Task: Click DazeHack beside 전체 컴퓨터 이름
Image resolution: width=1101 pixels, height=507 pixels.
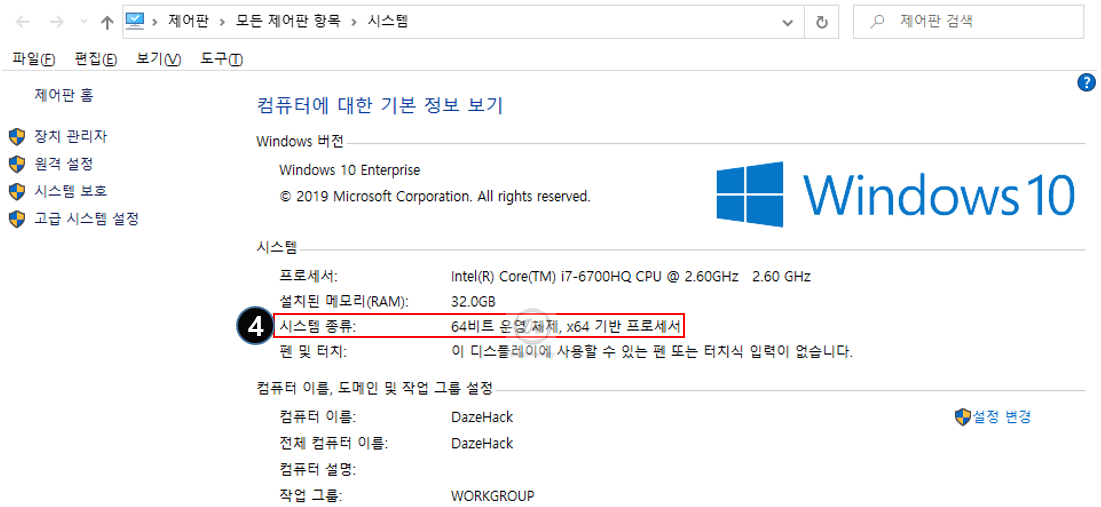Action: point(482,444)
